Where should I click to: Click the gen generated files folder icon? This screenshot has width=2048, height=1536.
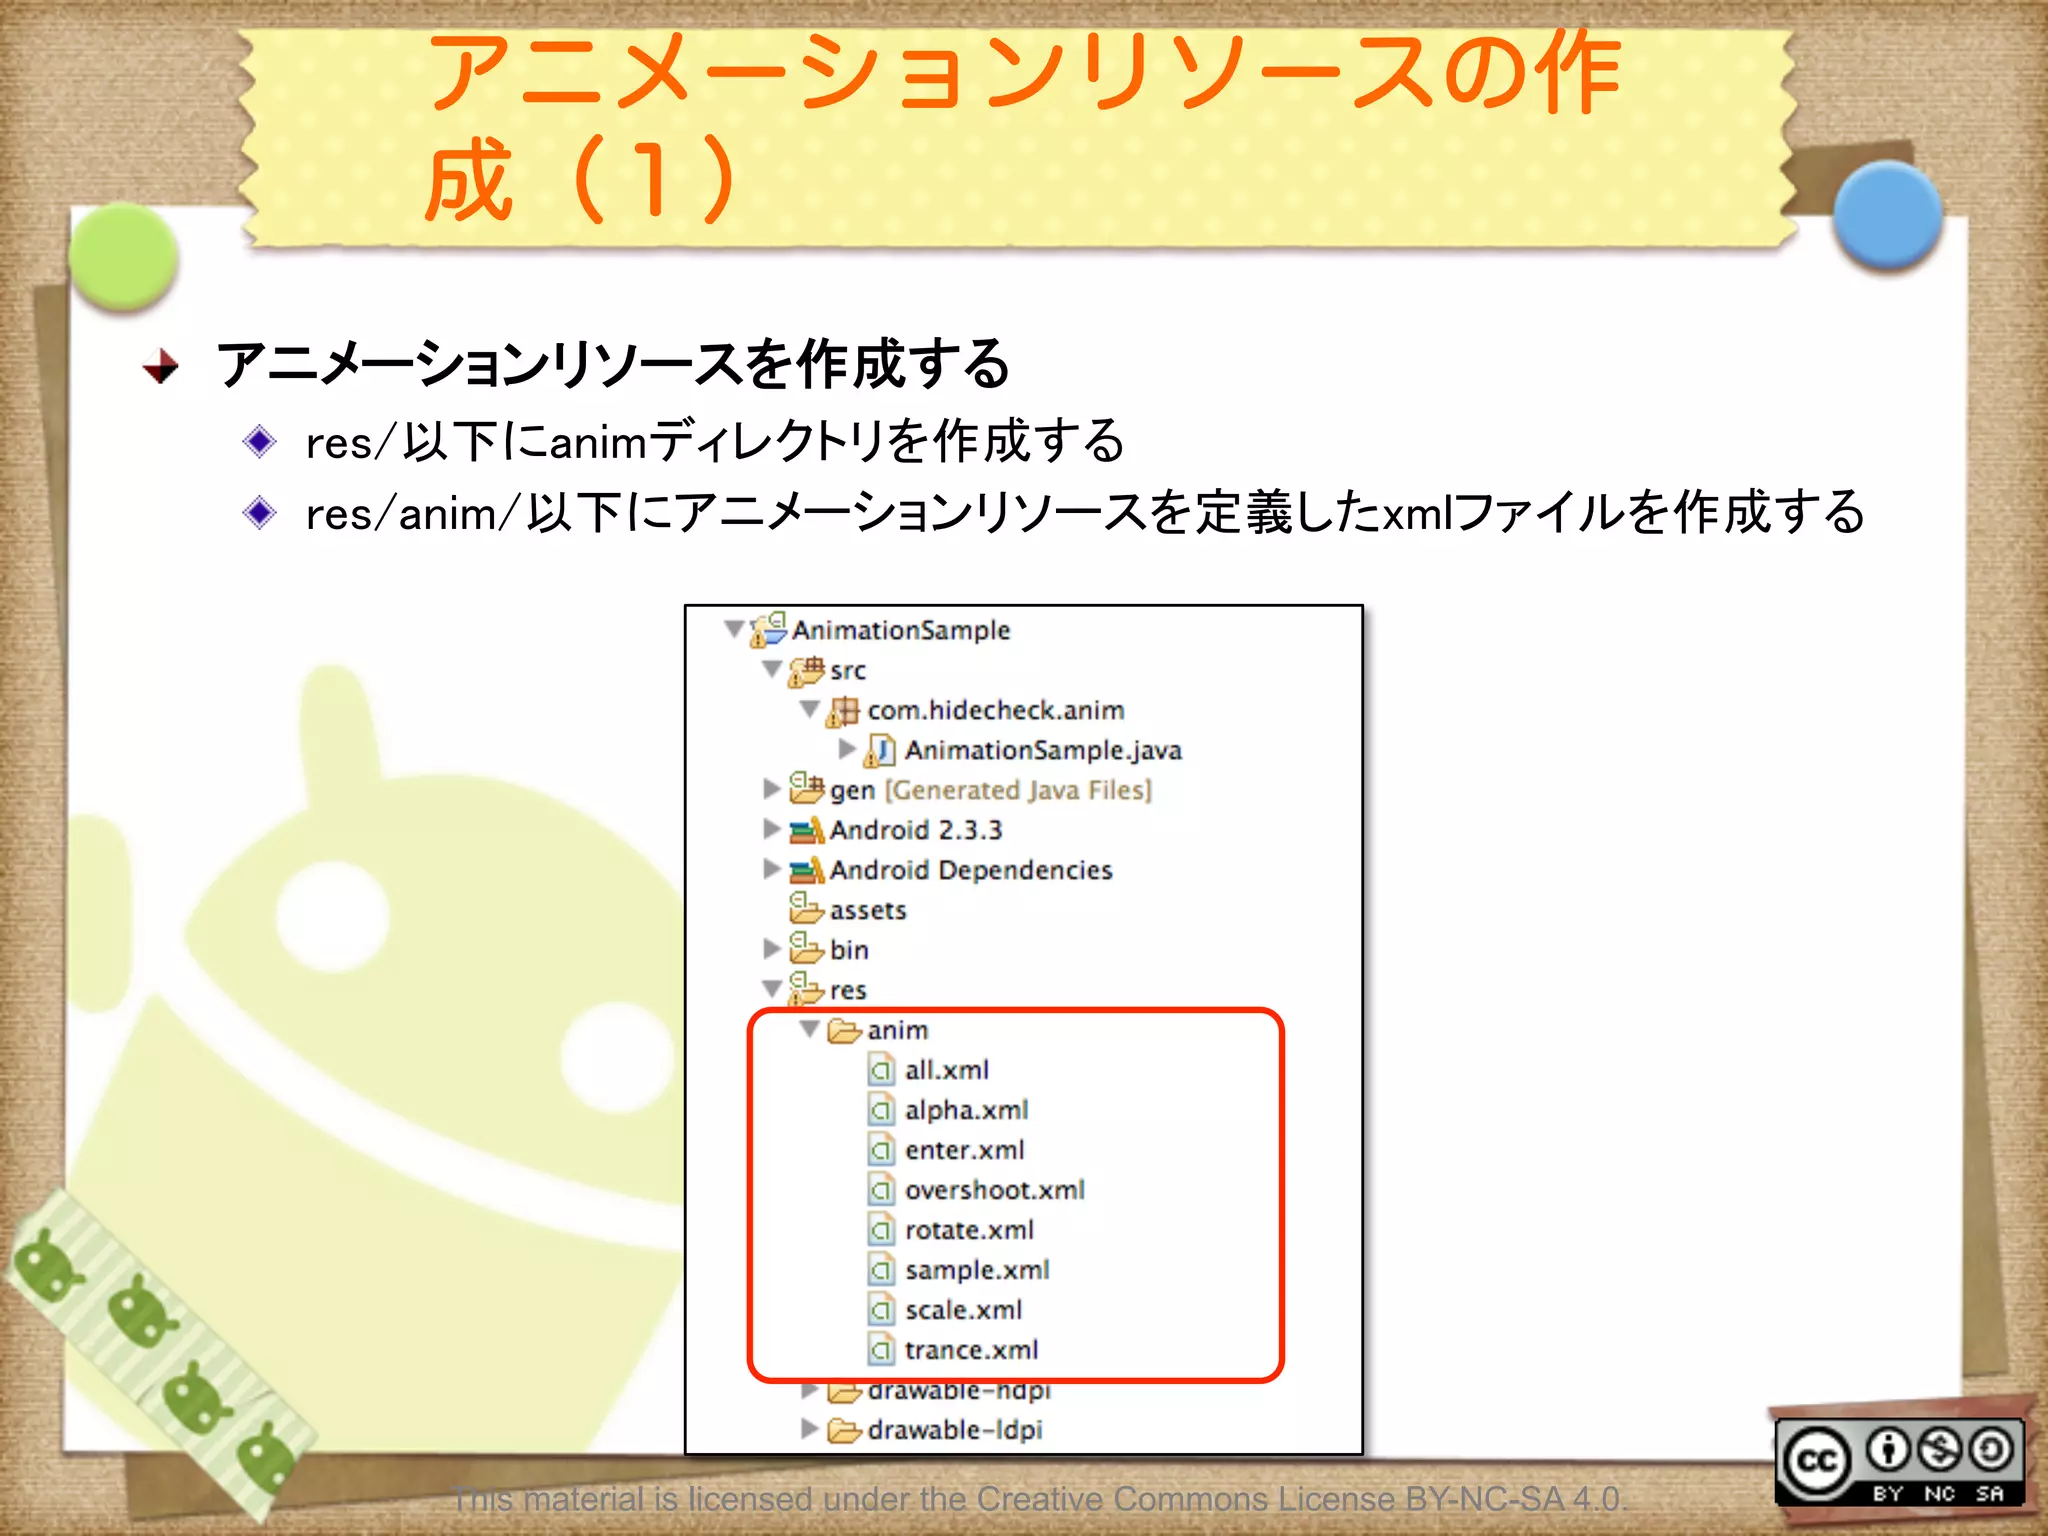(806, 789)
